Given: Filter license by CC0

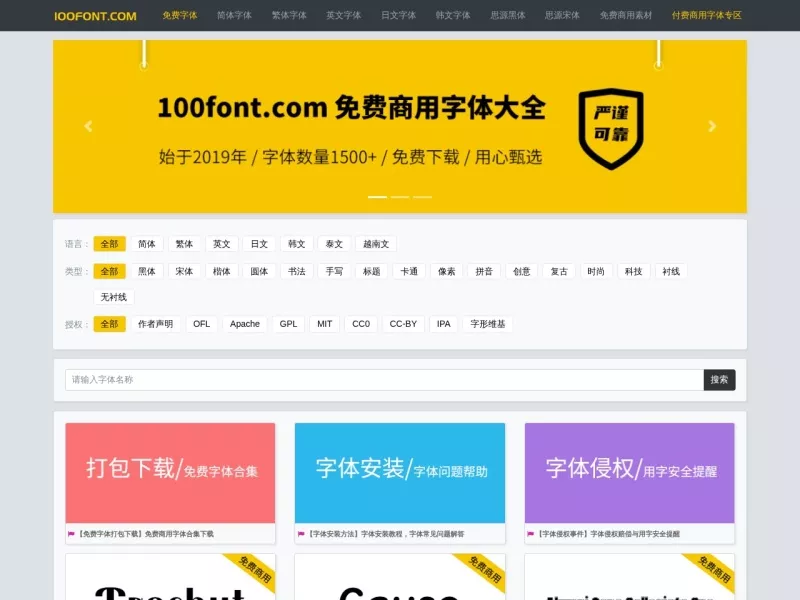Looking at the screenshot, I should [361, 324].
